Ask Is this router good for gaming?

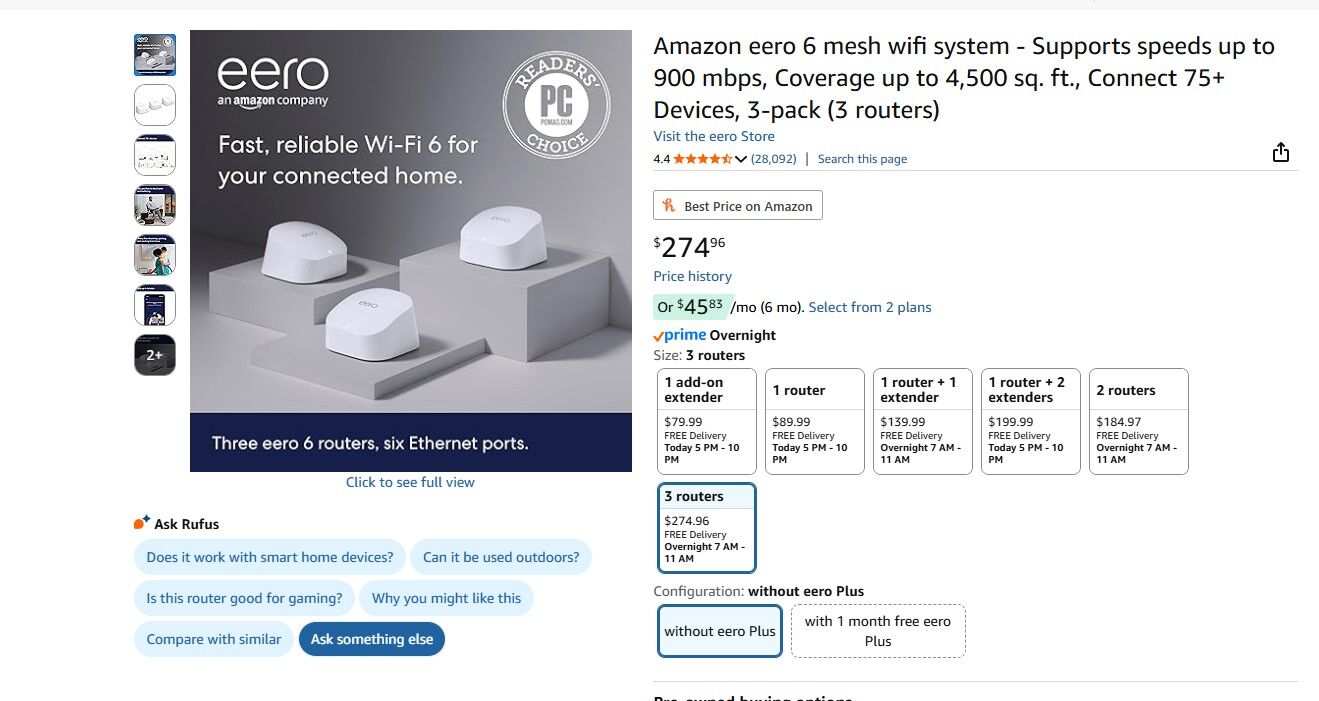click(244, 598)
